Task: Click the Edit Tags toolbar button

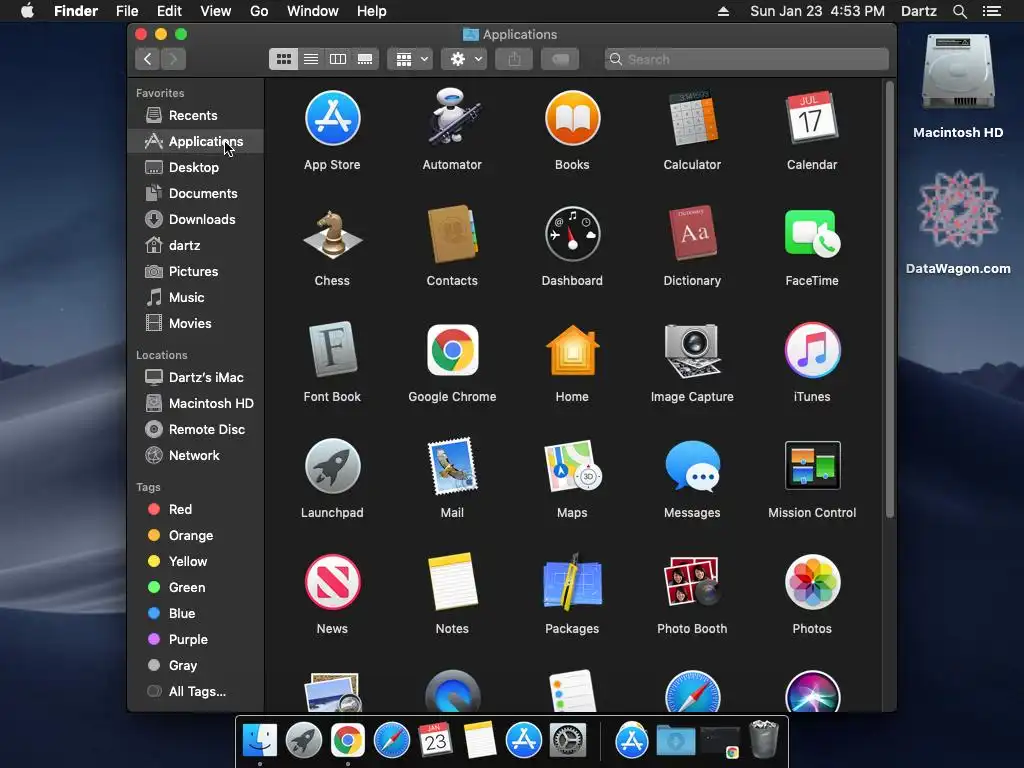Action: pos(560,59)
